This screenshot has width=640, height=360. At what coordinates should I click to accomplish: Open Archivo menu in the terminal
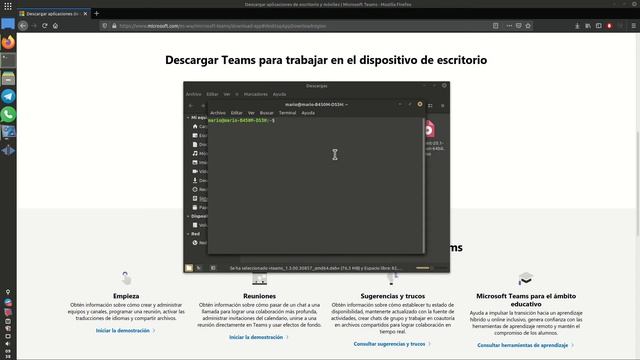coord(218,113)
